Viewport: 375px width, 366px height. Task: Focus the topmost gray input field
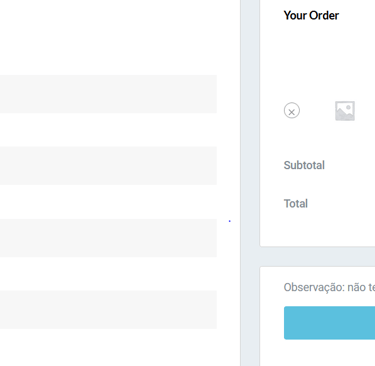click(108, 94)
